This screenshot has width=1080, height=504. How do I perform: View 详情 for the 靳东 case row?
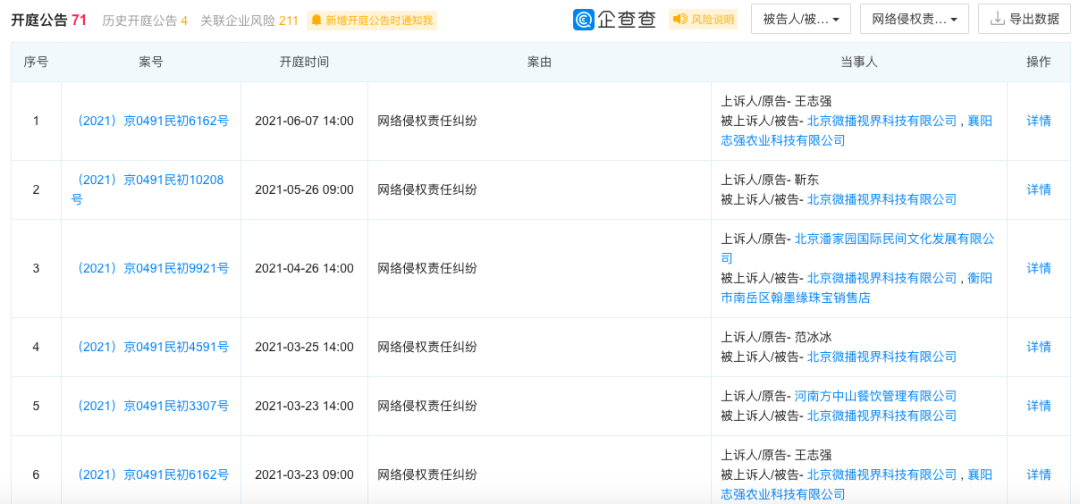[x=1039, y=189]
